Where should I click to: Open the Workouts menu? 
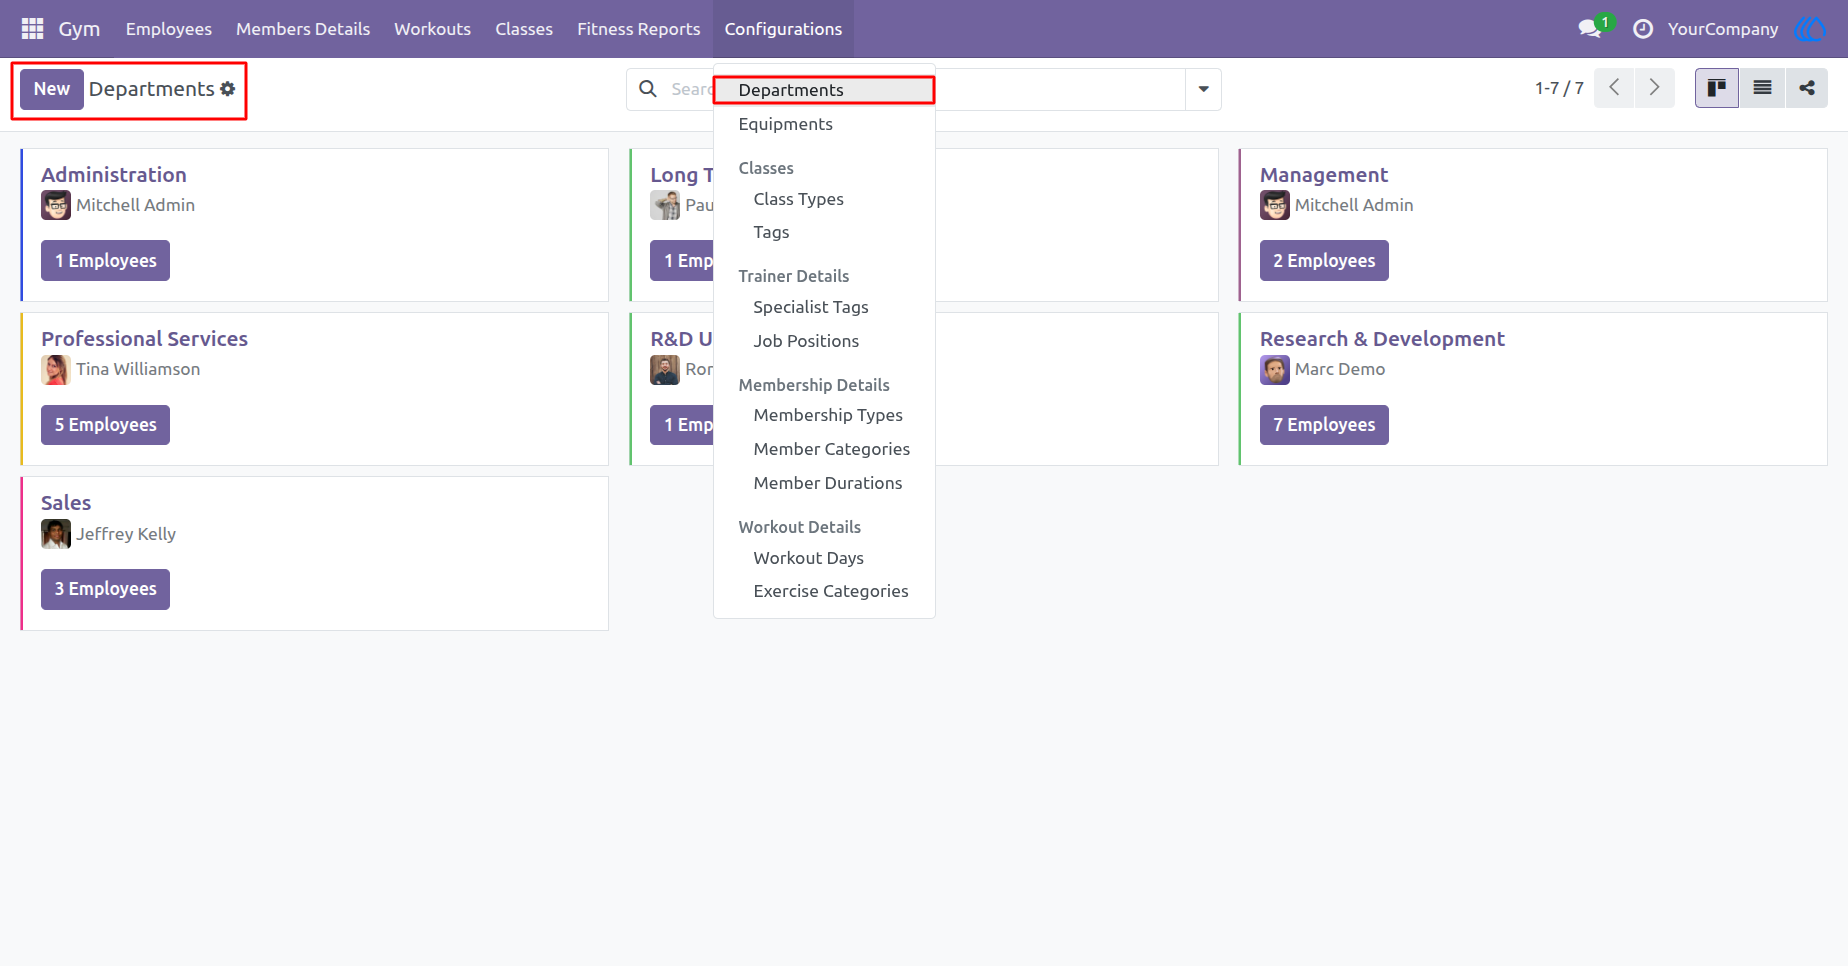tap(432, 29)
